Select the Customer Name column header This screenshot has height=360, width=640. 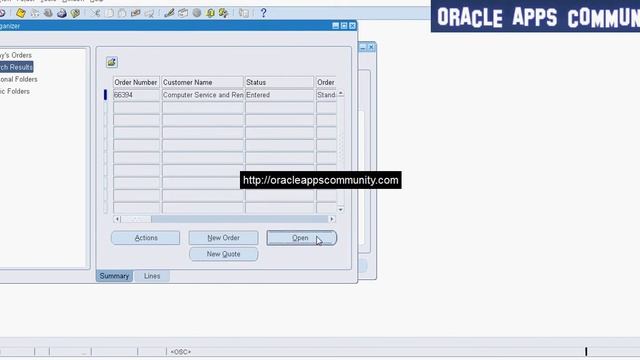(x=202, y=82)
